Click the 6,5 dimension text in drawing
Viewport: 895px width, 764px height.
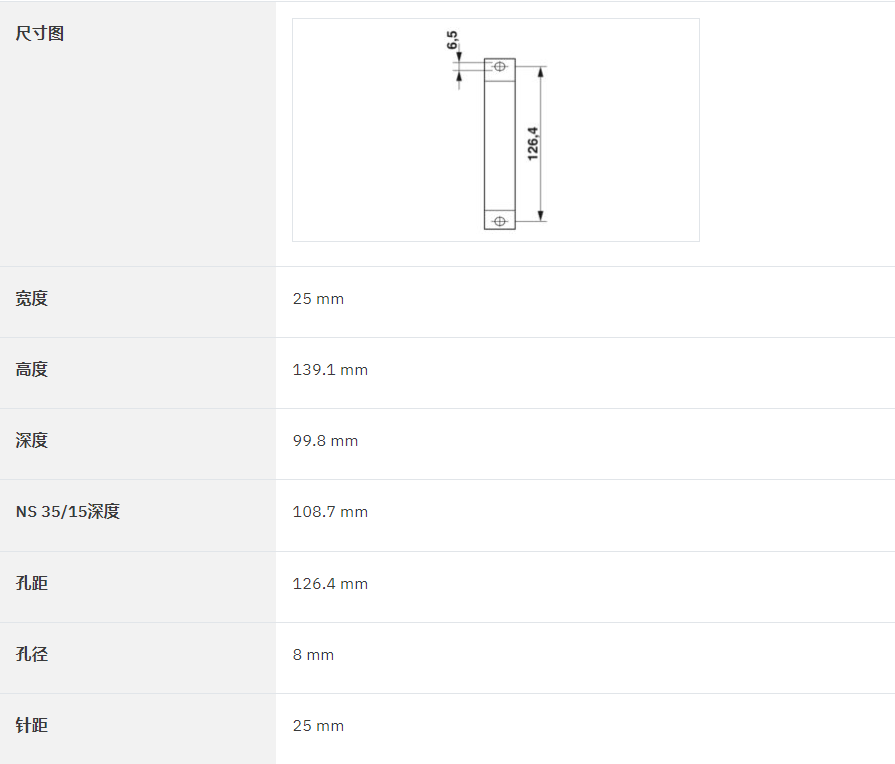[x=452, y=40]
